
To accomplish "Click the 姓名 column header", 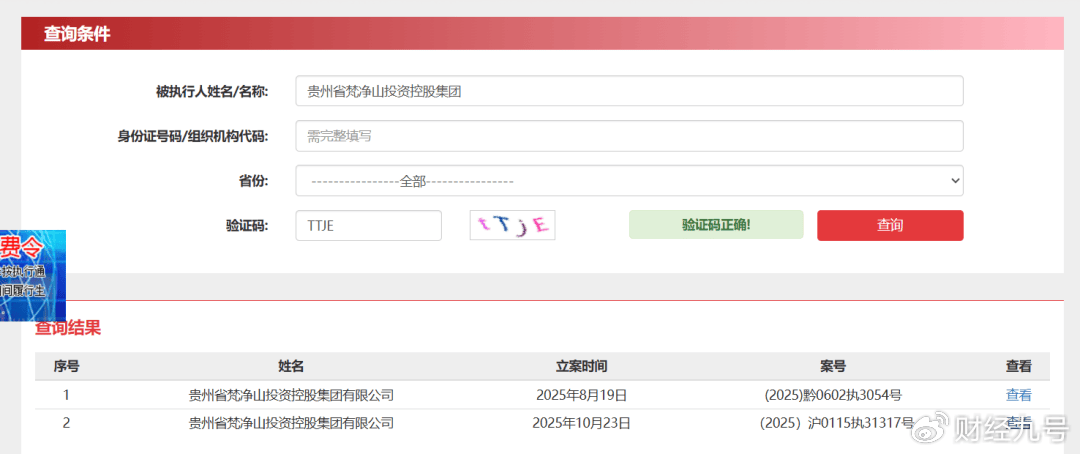I will (x=291, y=366).
